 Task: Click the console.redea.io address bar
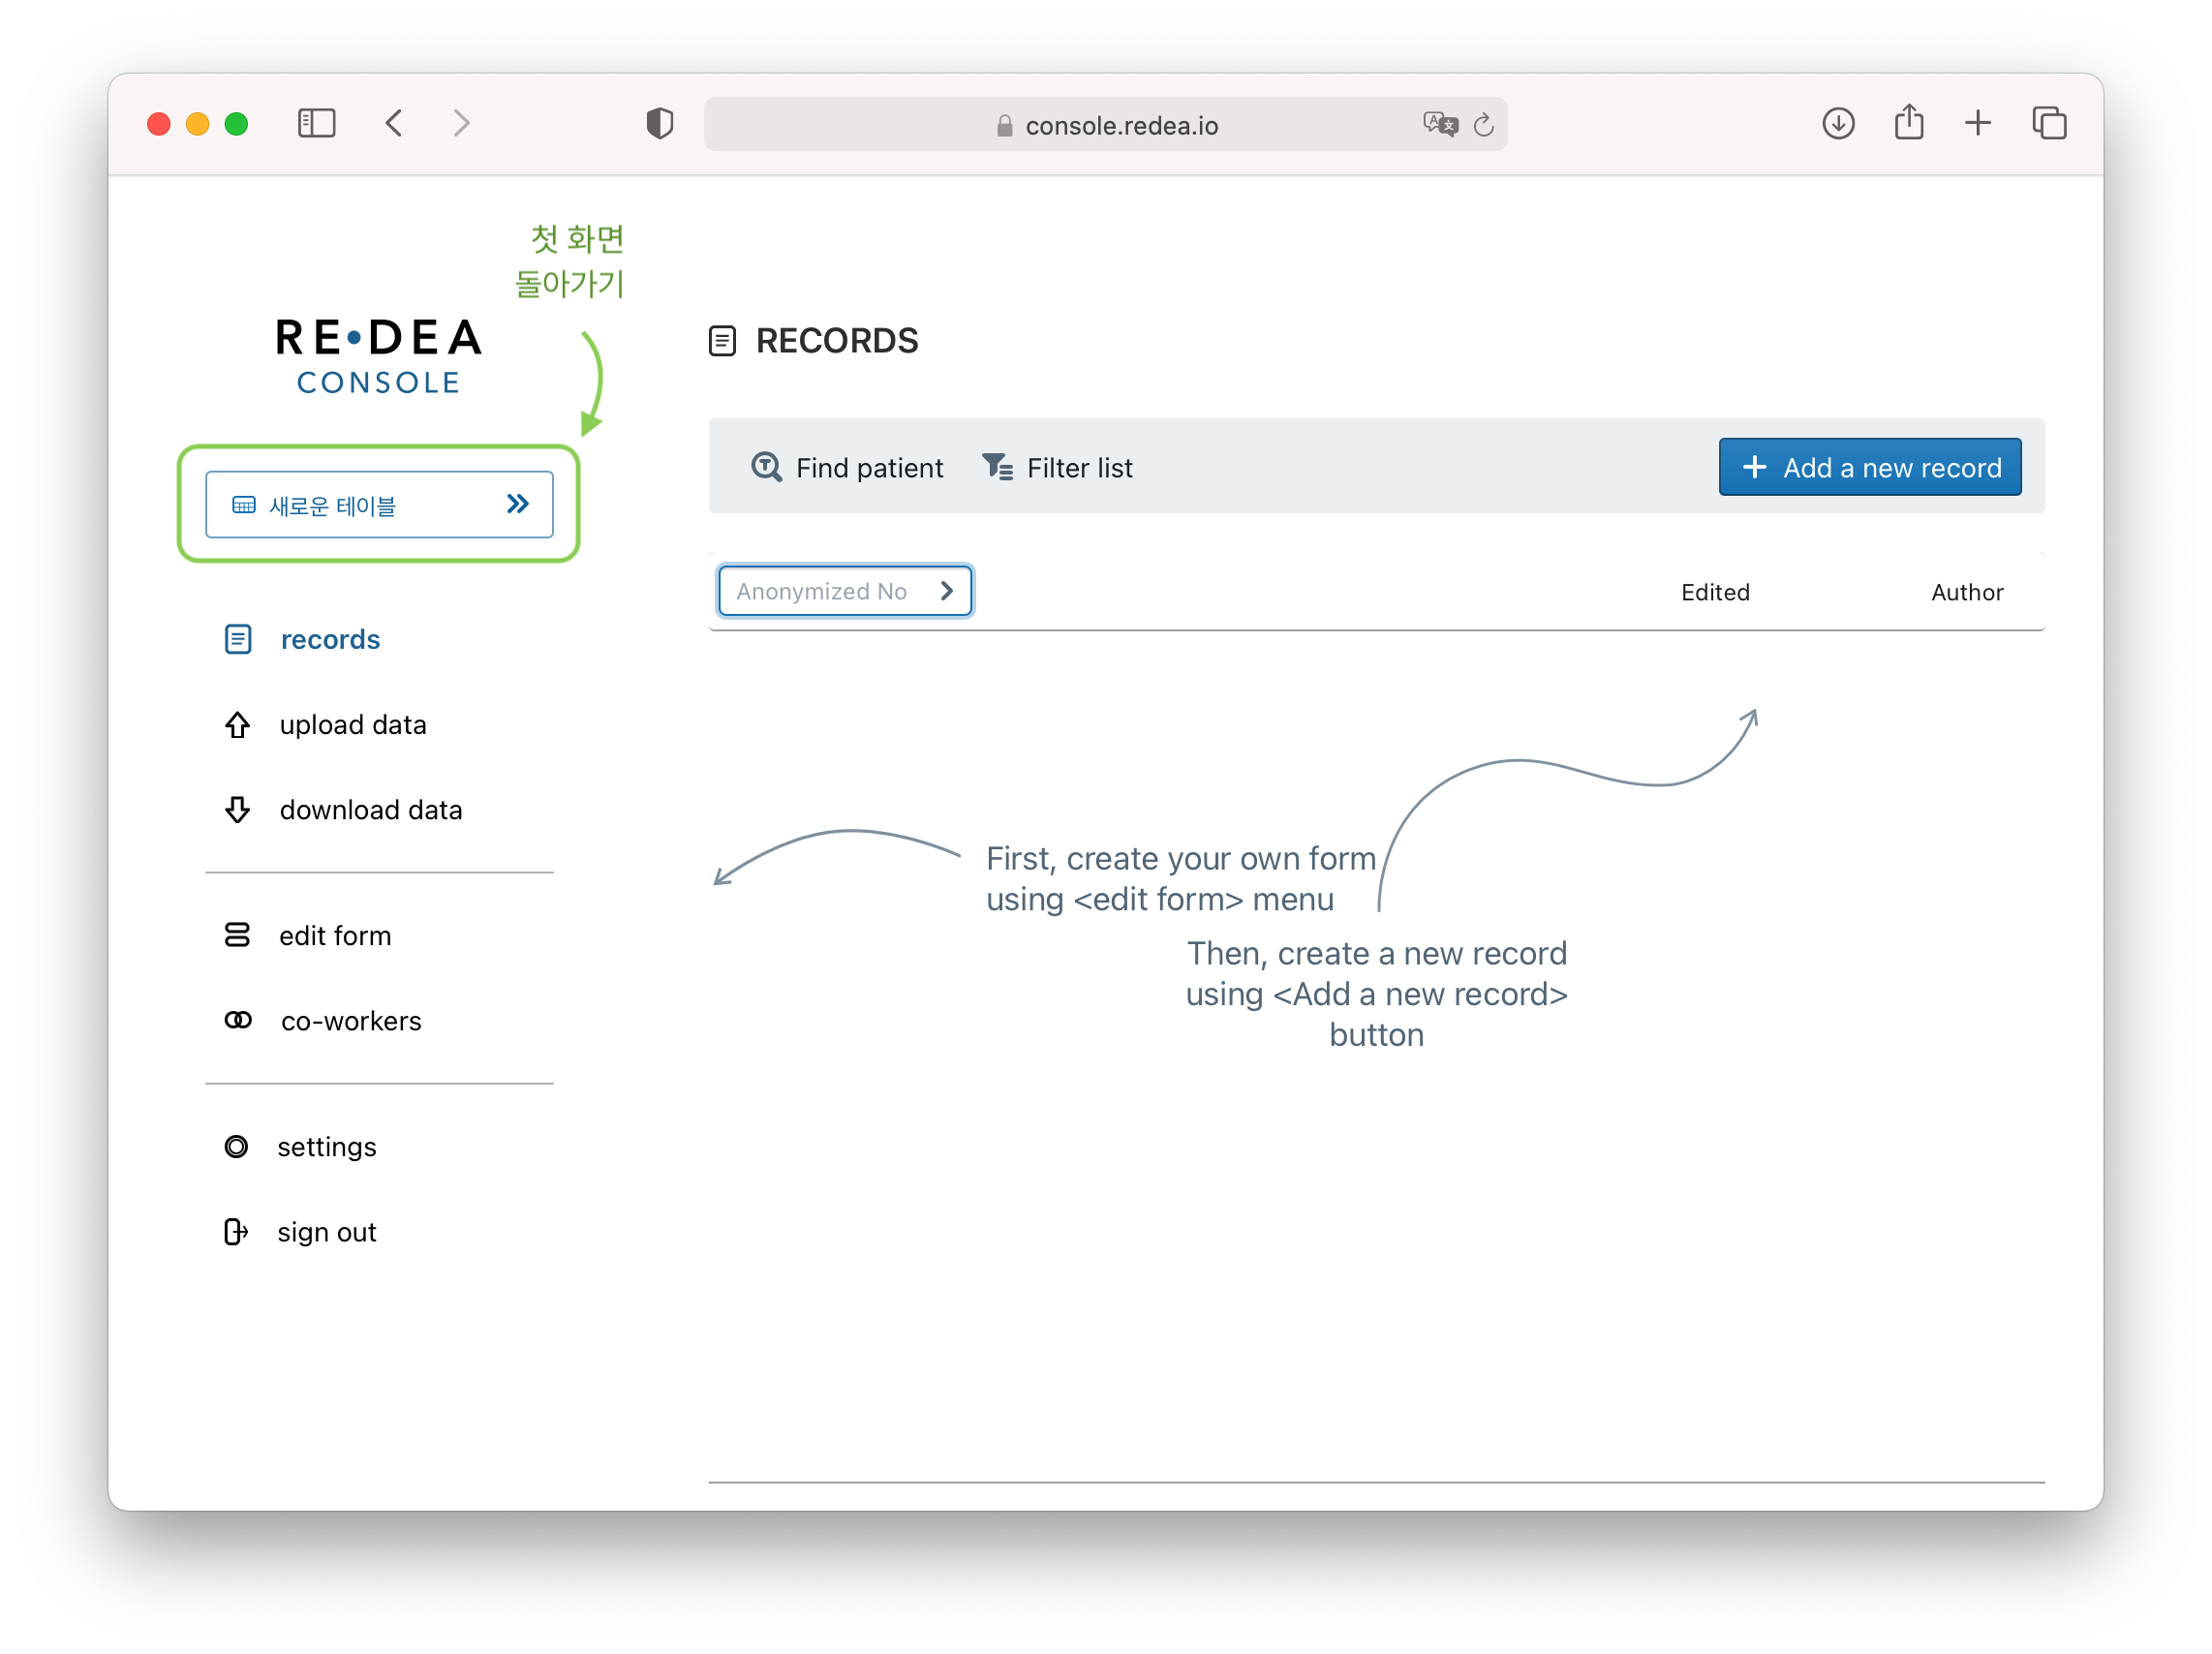coord(1120,125)
